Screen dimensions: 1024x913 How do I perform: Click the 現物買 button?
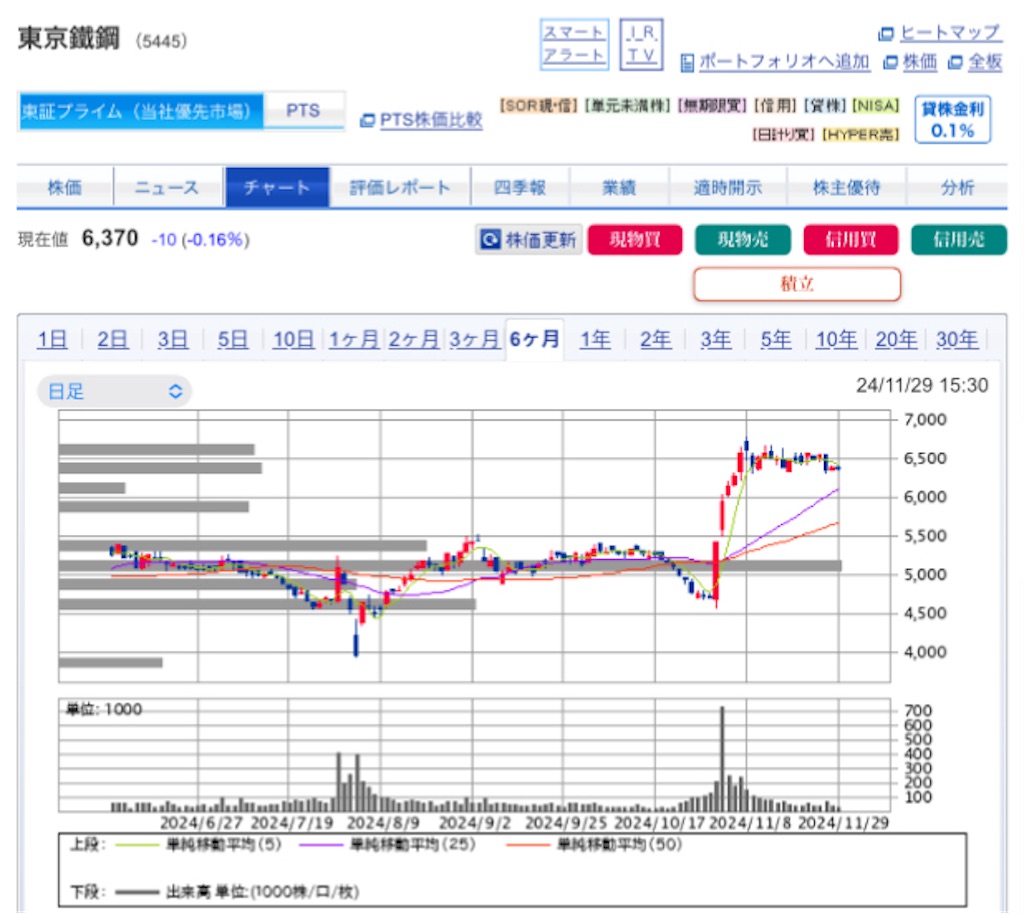point(635,240)
